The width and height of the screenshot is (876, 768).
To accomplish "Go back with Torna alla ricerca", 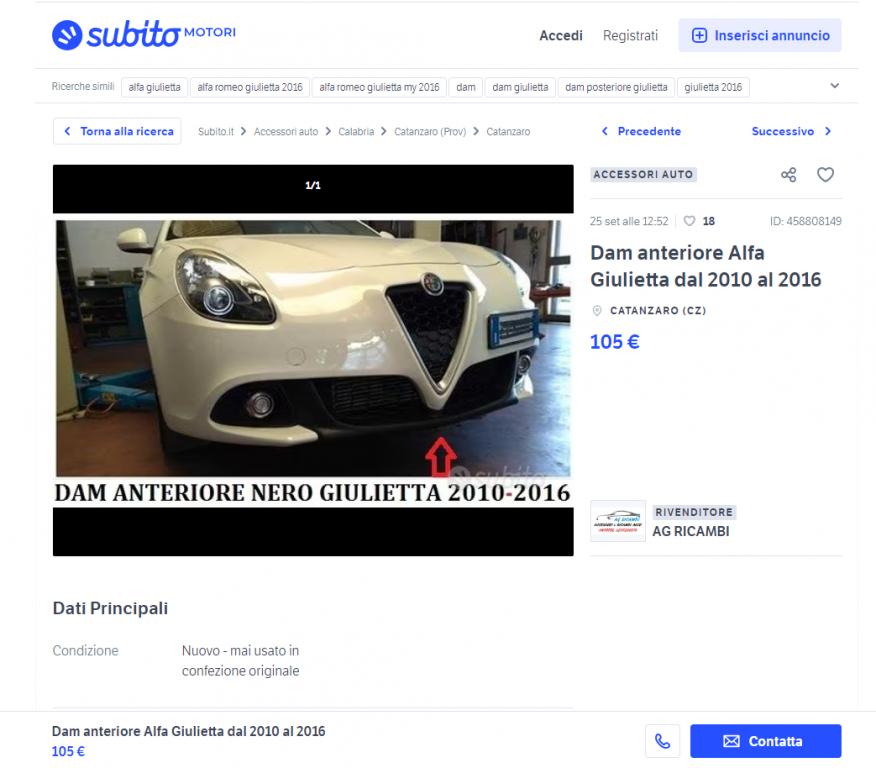I will (x=117, y=131).
